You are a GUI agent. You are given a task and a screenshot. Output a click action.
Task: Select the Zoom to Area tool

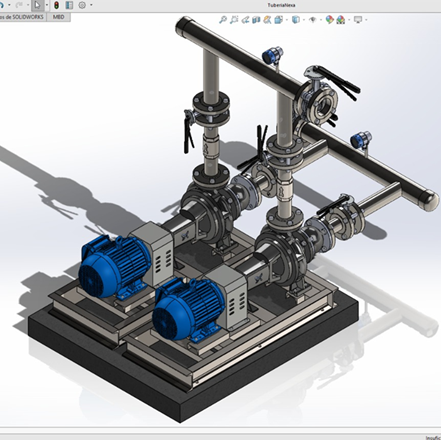(x=234, y=20)
